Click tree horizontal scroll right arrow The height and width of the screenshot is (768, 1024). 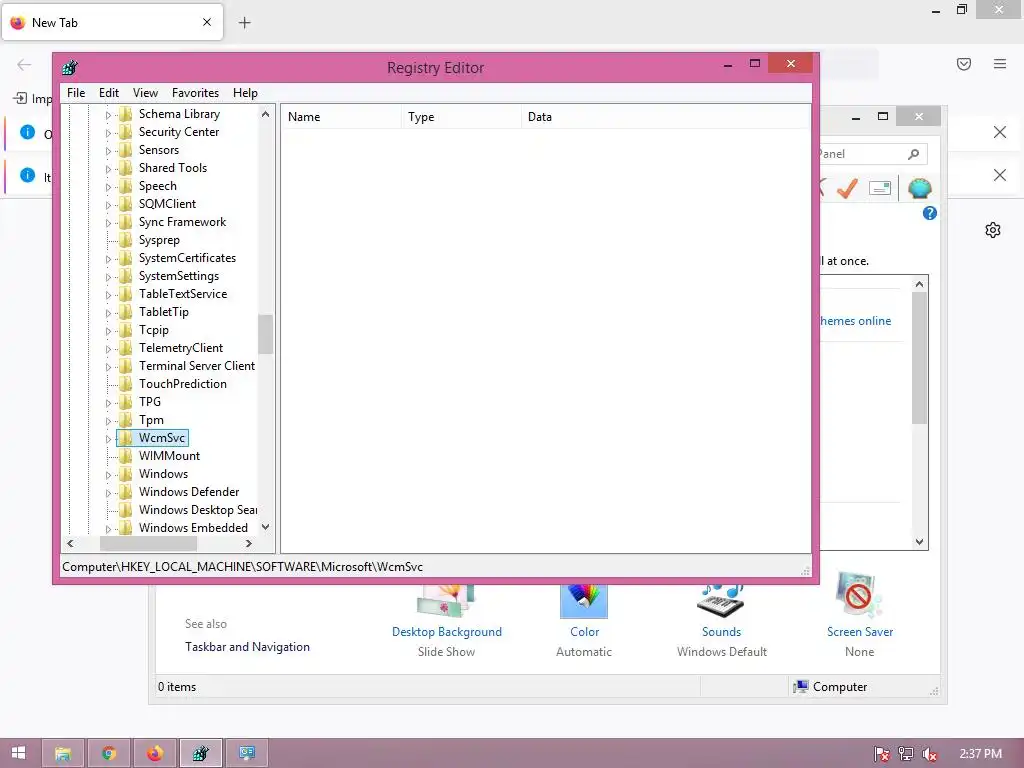(x=249, y=543)
